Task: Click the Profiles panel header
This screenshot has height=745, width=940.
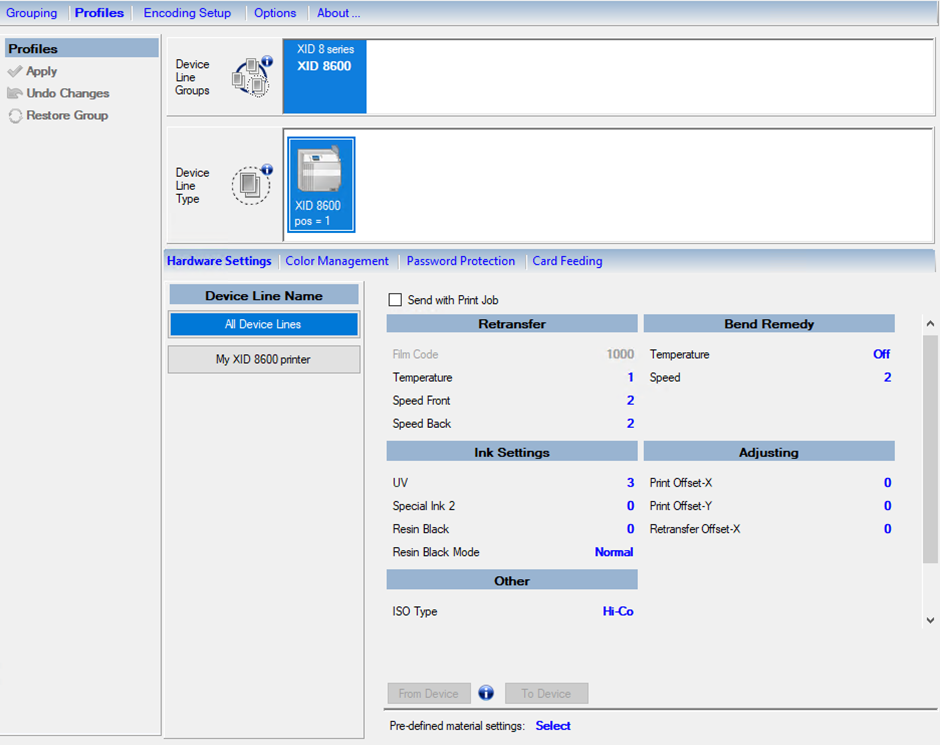Action: click(x=82, y=49)
